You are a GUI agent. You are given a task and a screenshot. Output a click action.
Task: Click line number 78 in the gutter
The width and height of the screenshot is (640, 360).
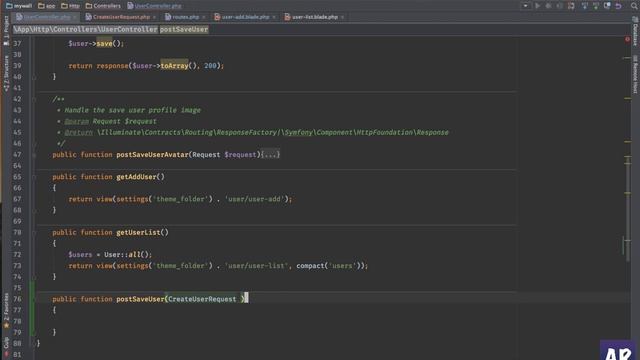17,321
